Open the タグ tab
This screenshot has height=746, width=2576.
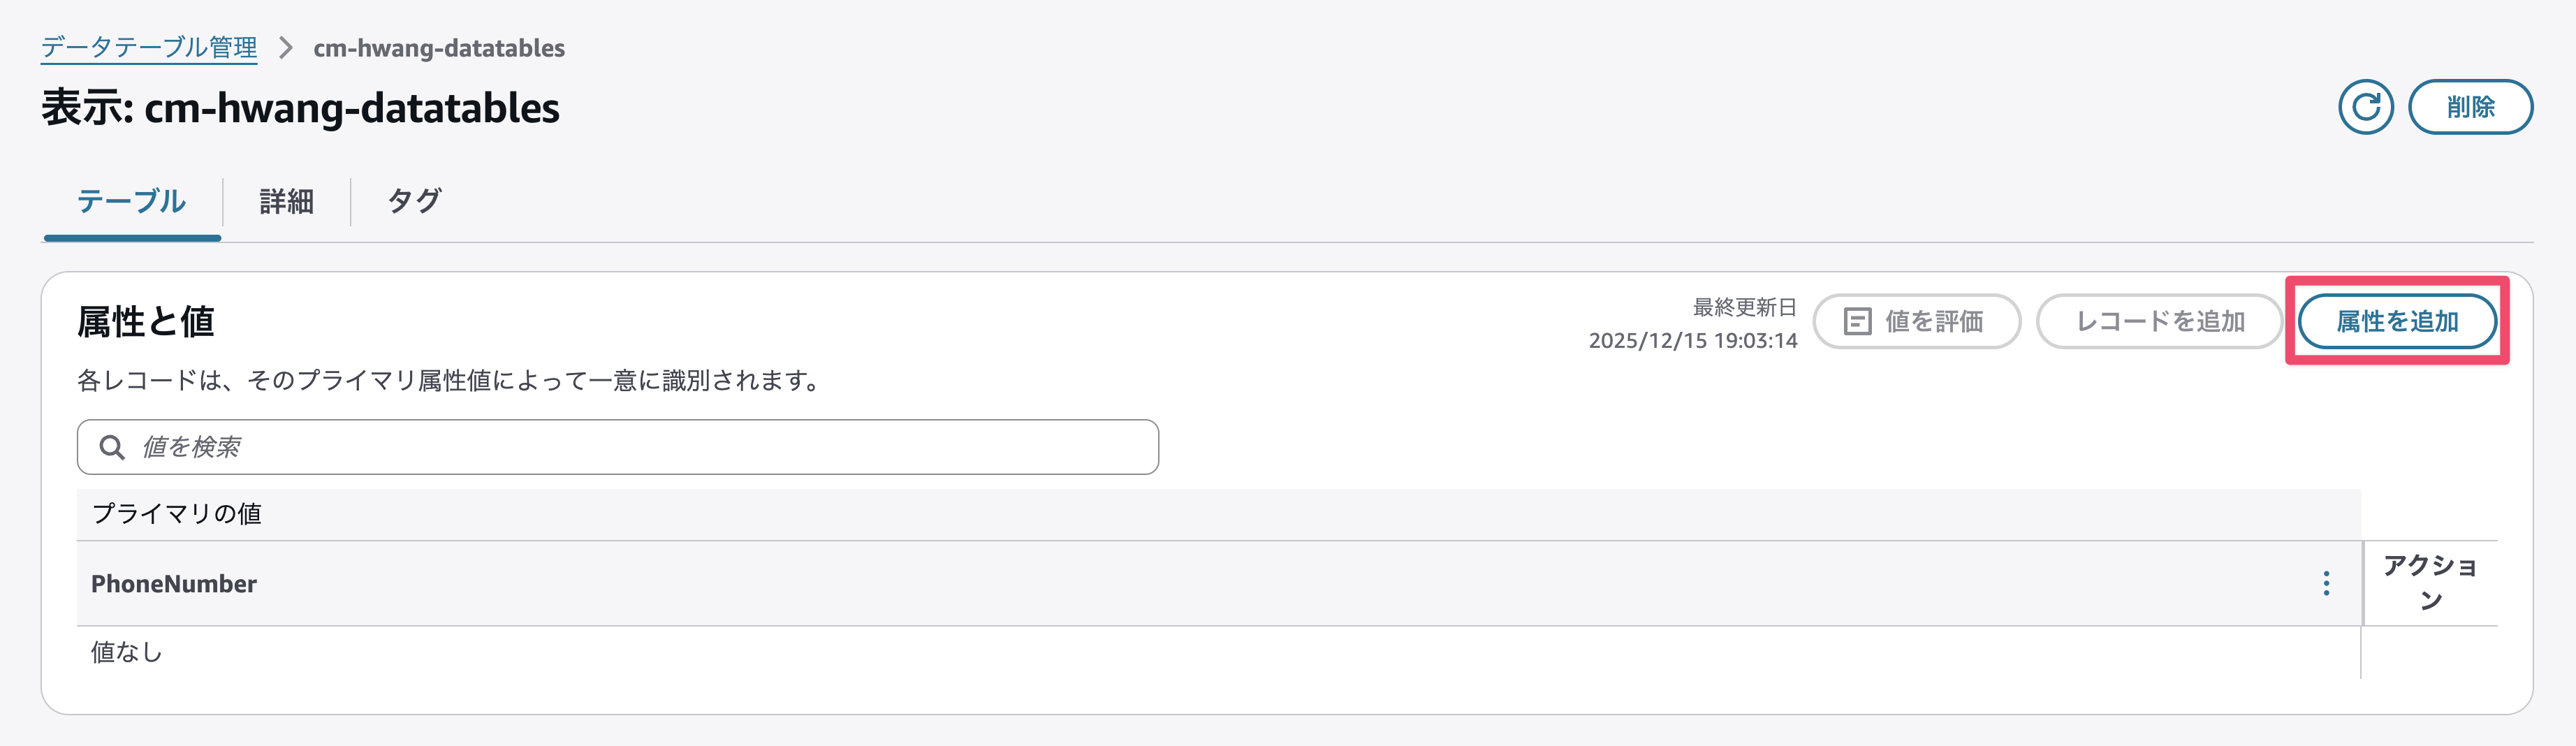point(413,201)
